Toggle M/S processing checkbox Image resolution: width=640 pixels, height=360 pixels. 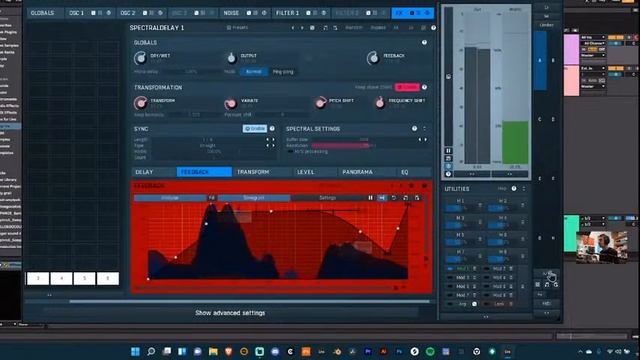pos(290,151)
